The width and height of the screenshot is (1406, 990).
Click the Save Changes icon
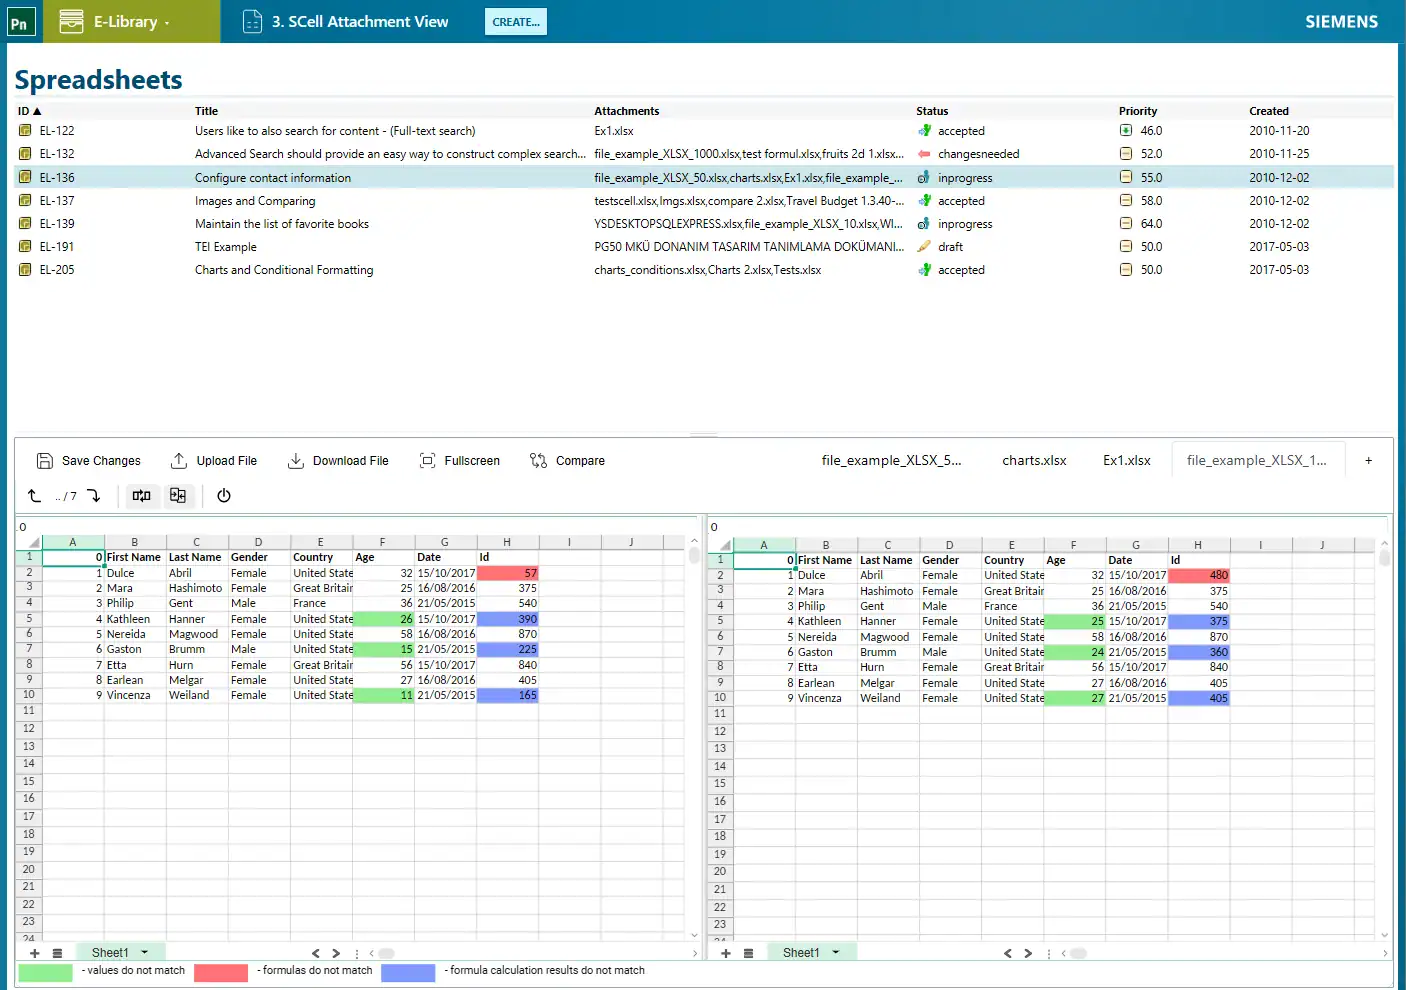[44, 461]
